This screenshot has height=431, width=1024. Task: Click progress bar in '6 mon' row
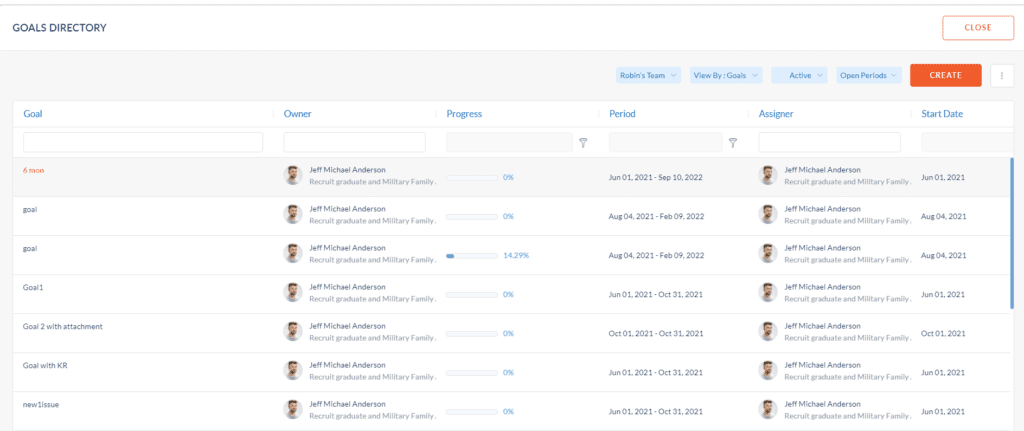pyautogui.click(x=472, y=177)
